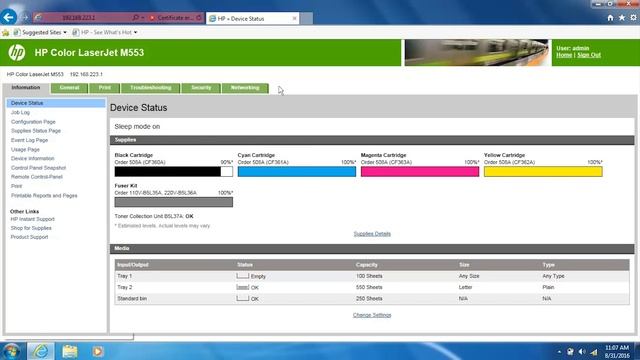Open File Explorer from taskbar

70,351
